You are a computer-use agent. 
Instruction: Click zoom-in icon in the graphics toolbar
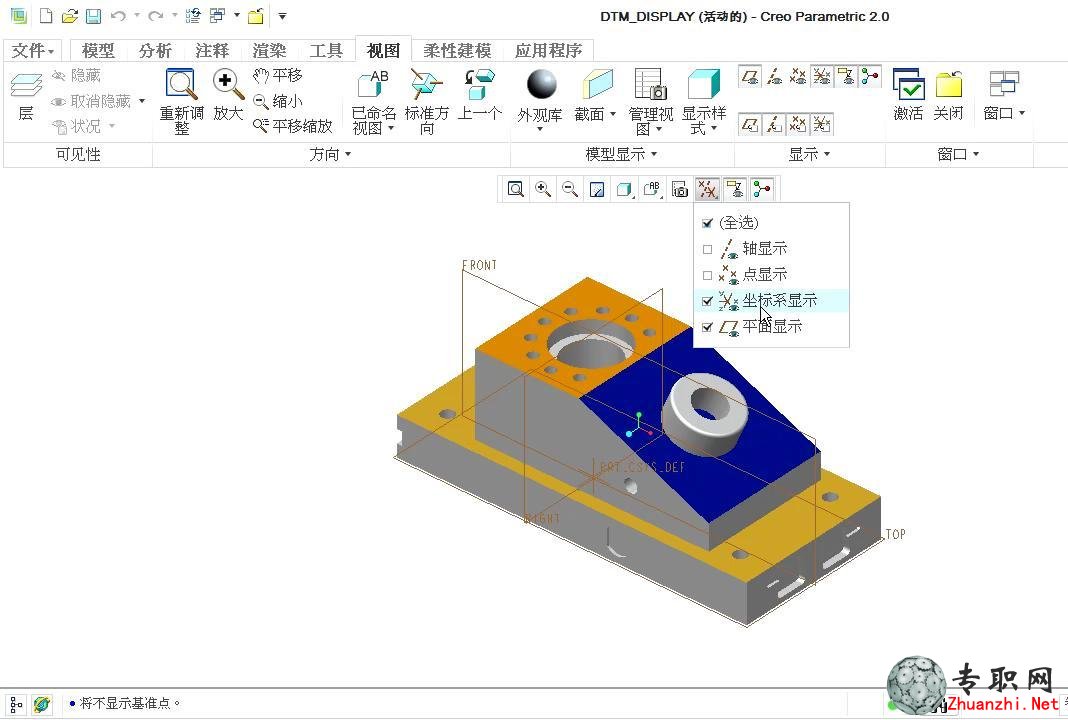543,189
